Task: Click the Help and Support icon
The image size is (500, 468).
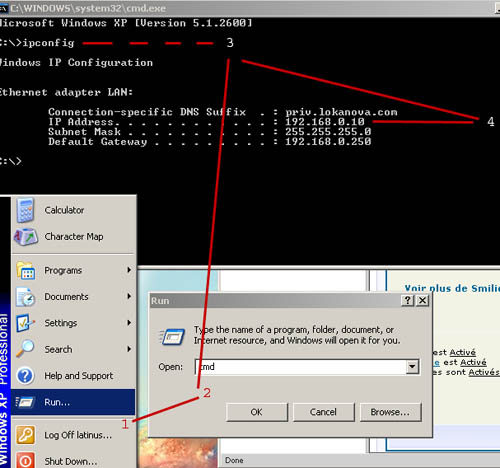Action: click(x=25, y=376)
